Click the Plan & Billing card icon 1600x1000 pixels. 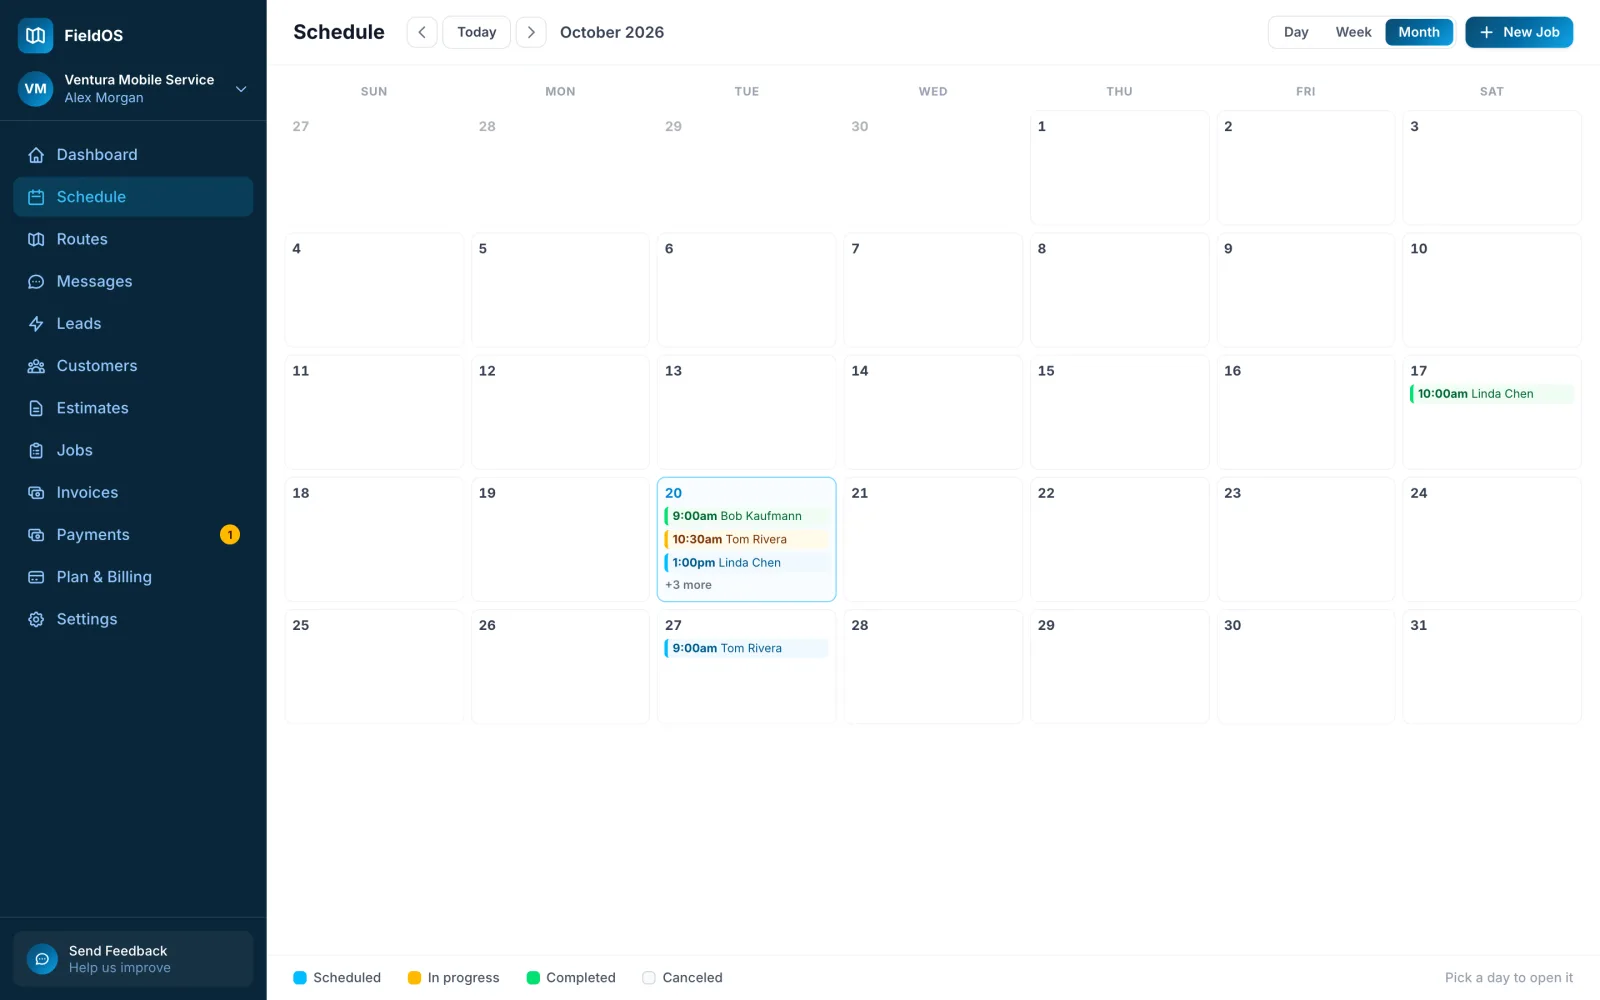coord(36,577)
